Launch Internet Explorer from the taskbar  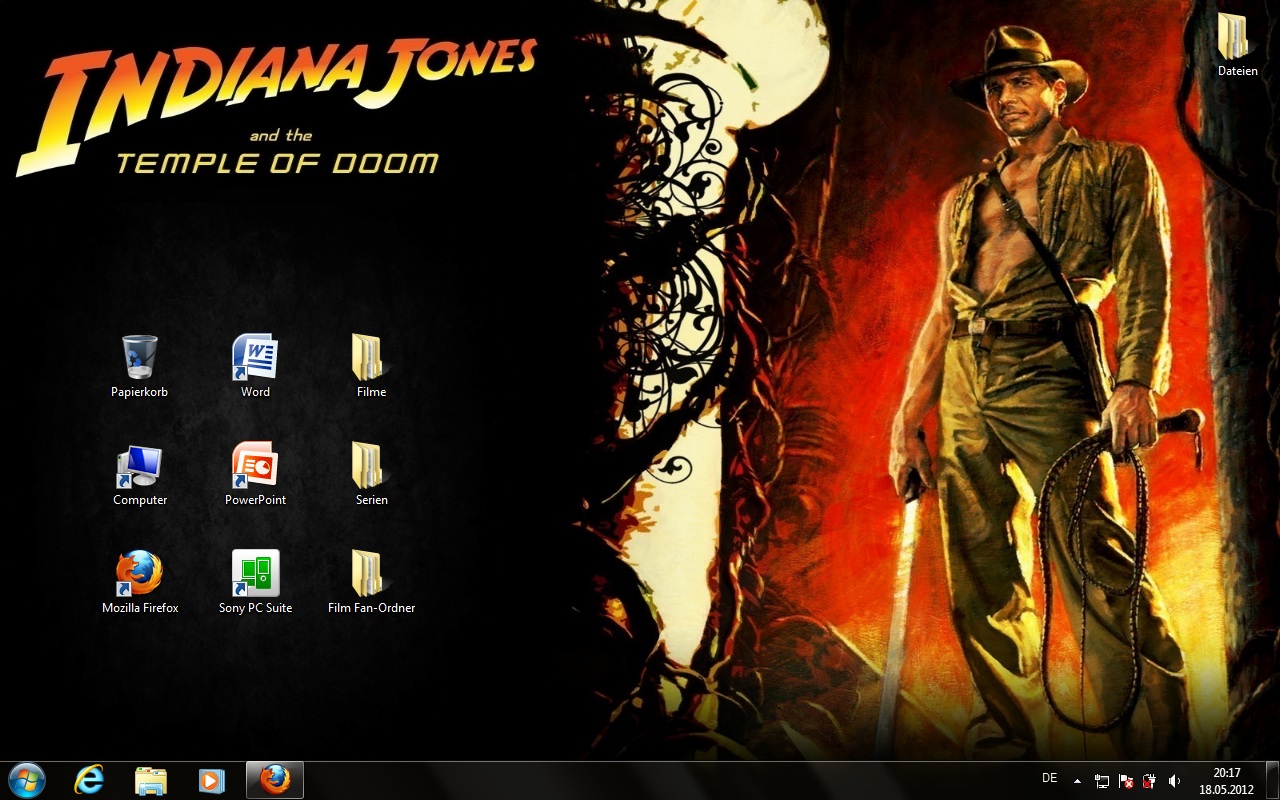pos(89,780)
